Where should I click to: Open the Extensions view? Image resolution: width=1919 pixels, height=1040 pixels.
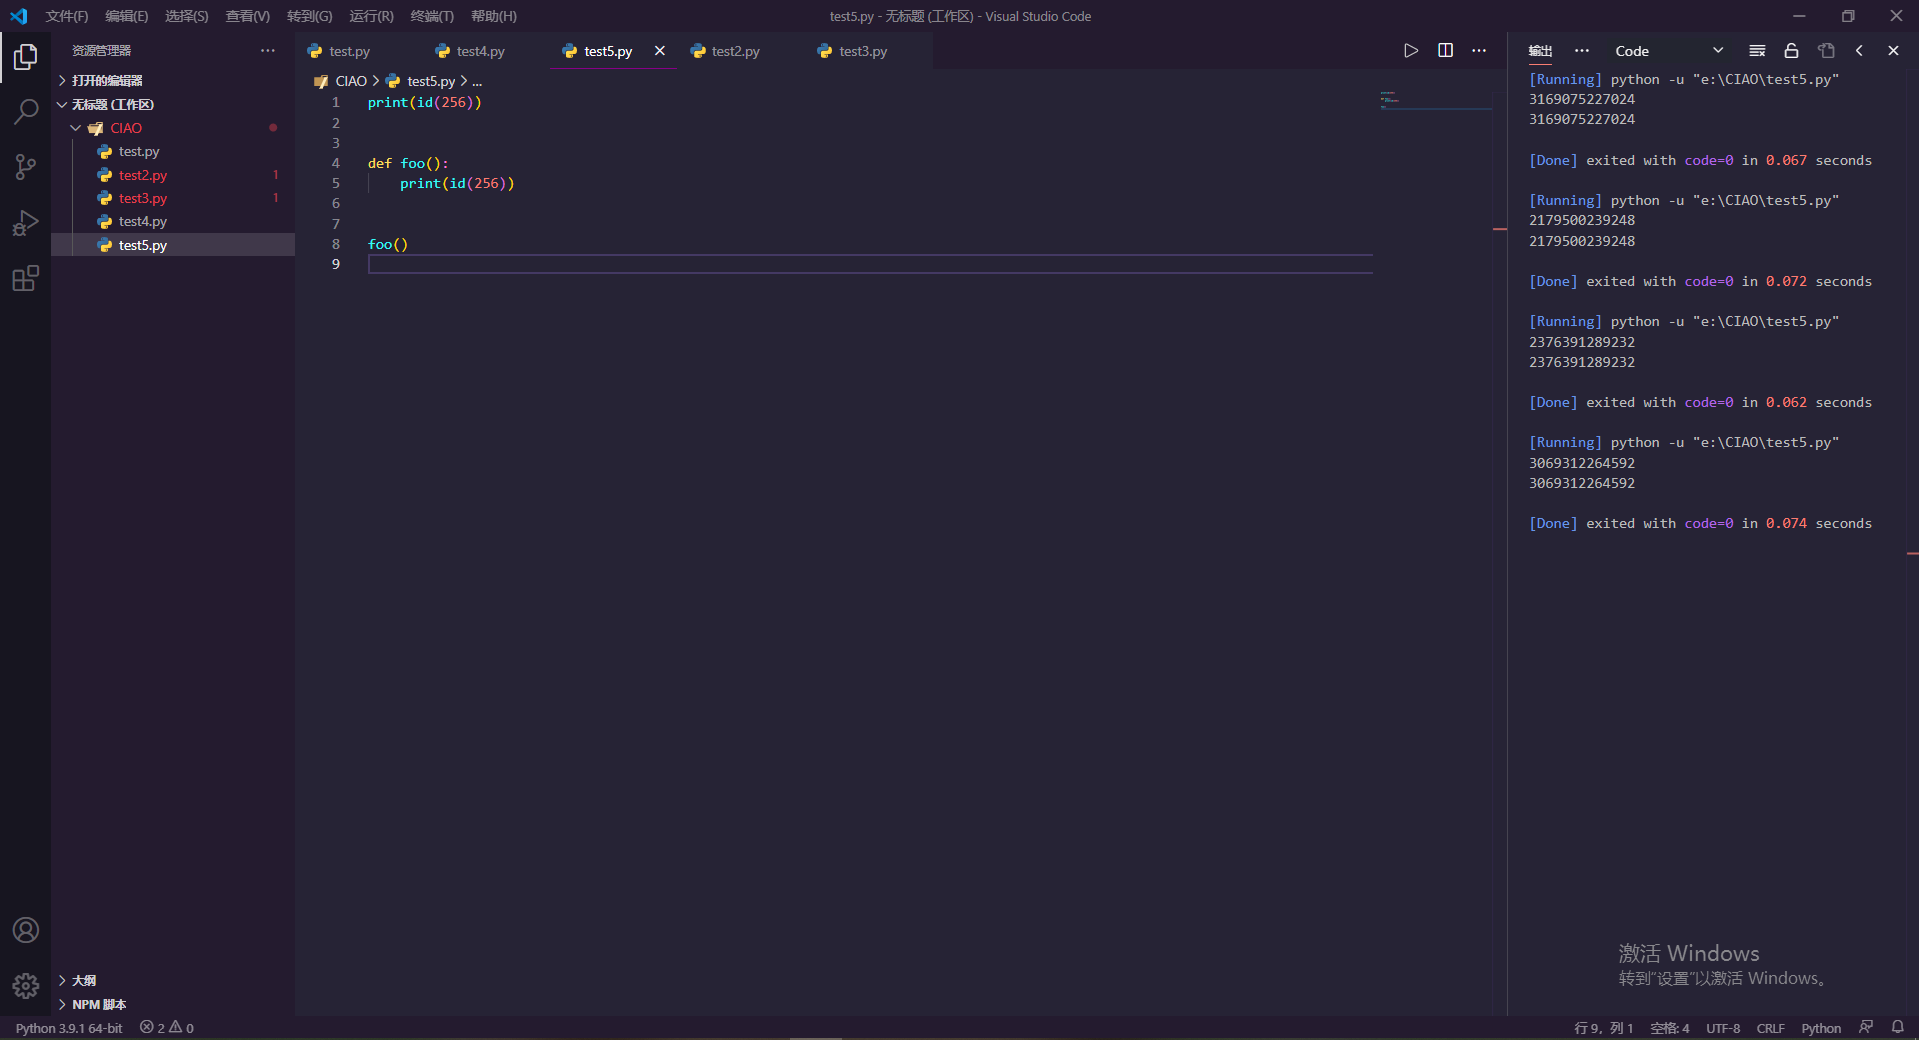click(26, 278)
